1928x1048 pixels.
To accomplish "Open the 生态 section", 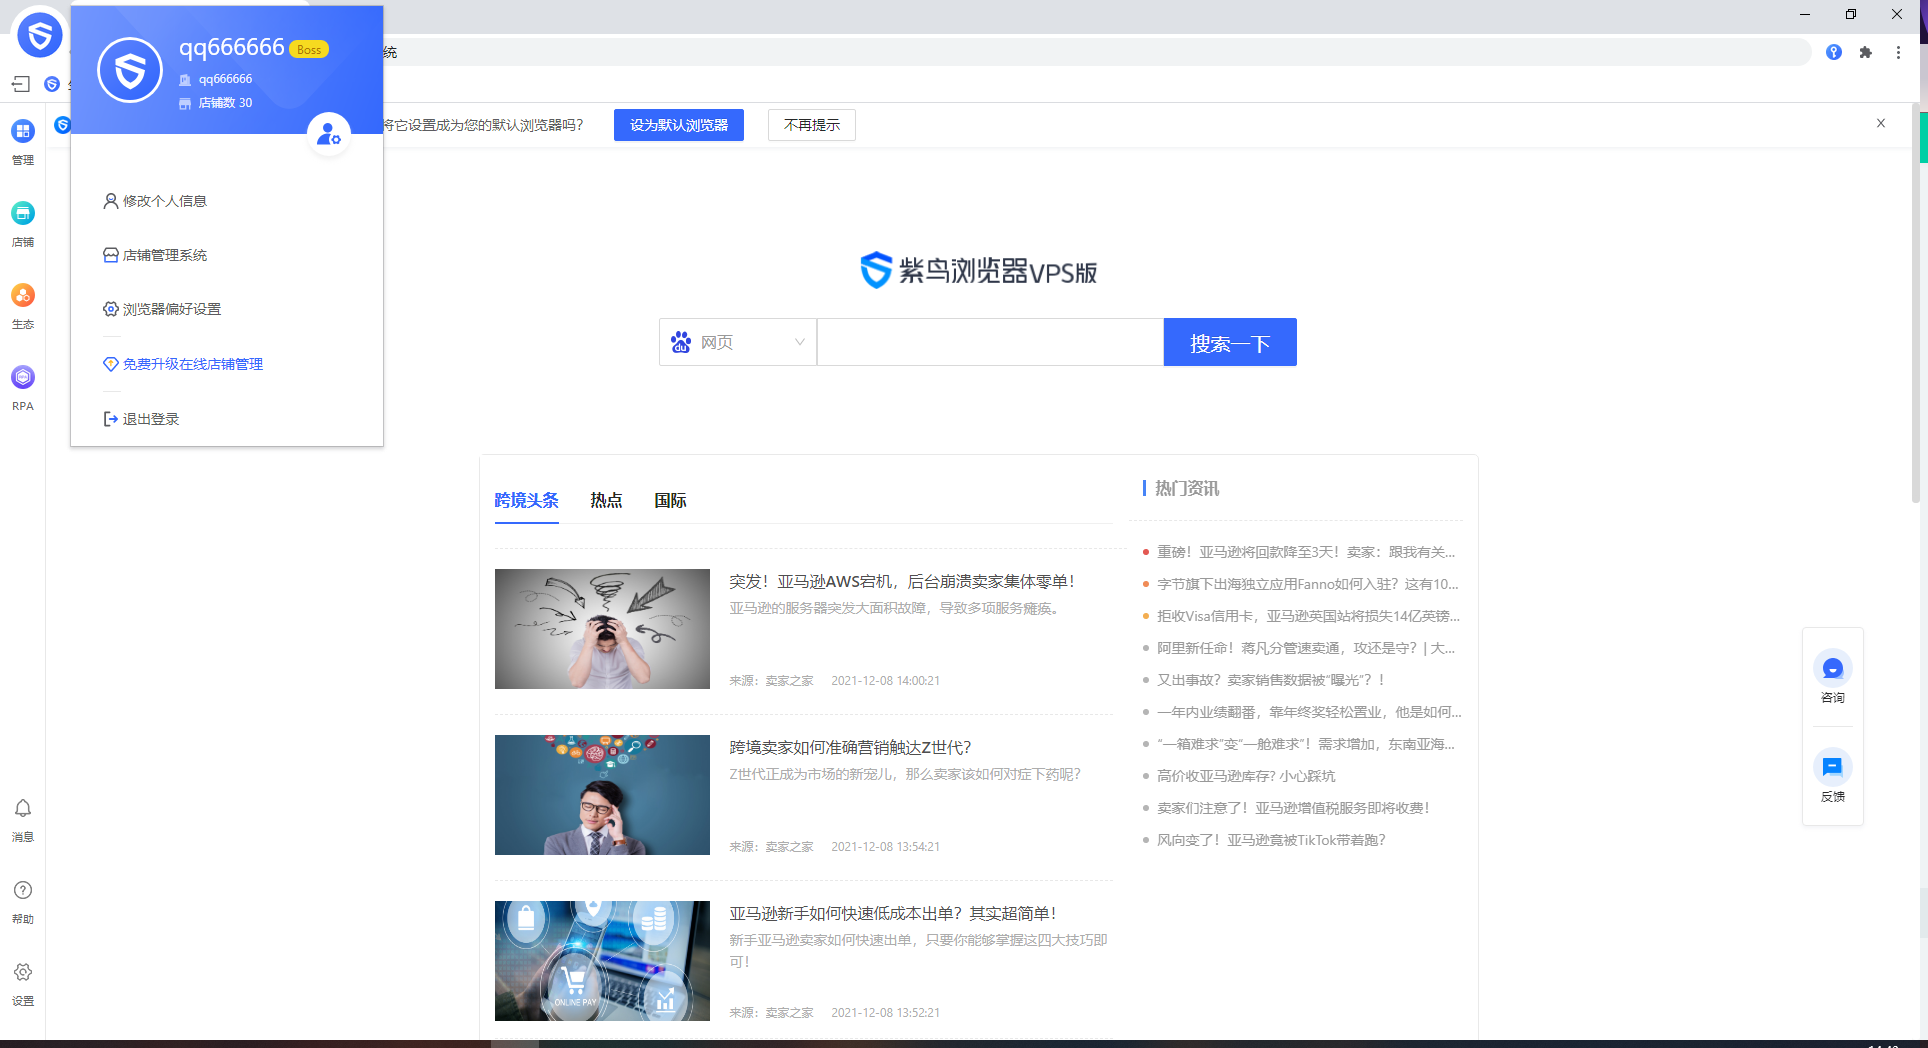I will click(22, 305).
